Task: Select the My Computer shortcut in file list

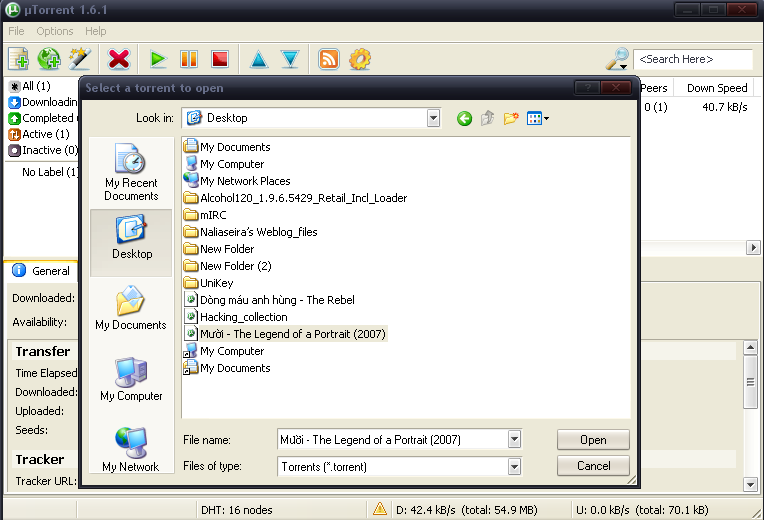Action: tap(224, 351)
